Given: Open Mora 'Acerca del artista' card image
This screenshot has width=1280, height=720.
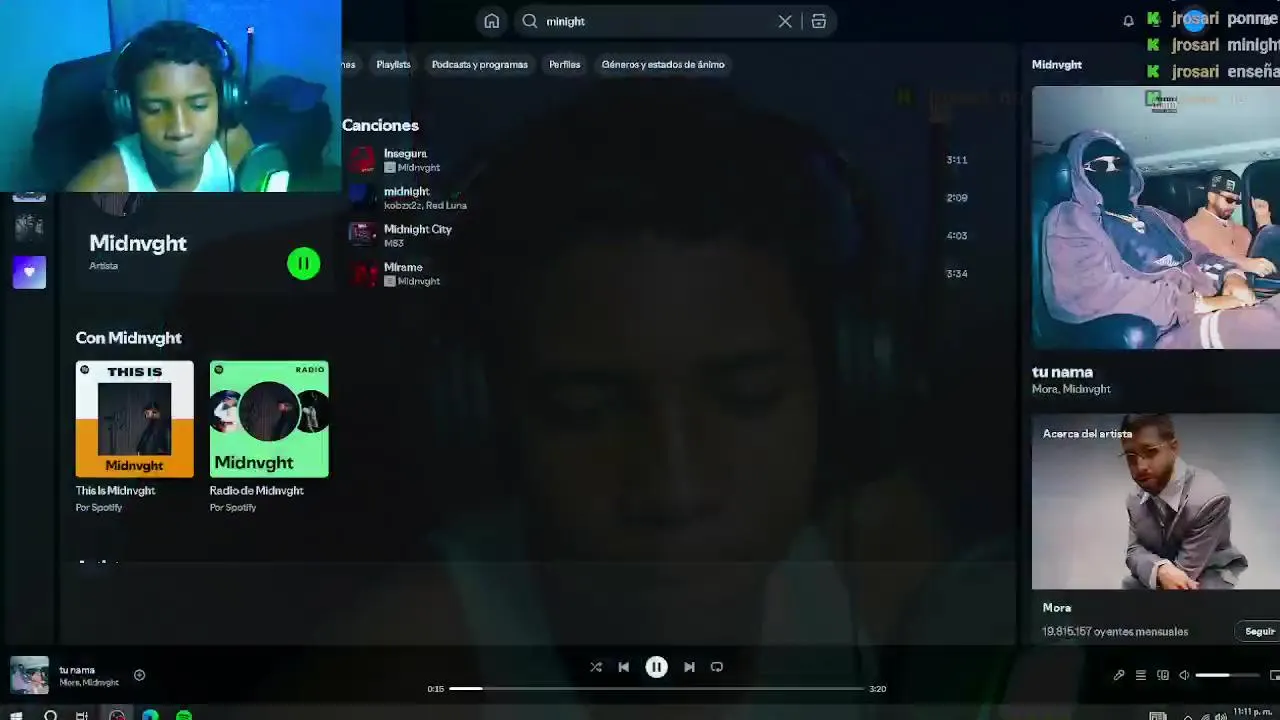Looking at the screenshot, I should (x=1156, y=502).
